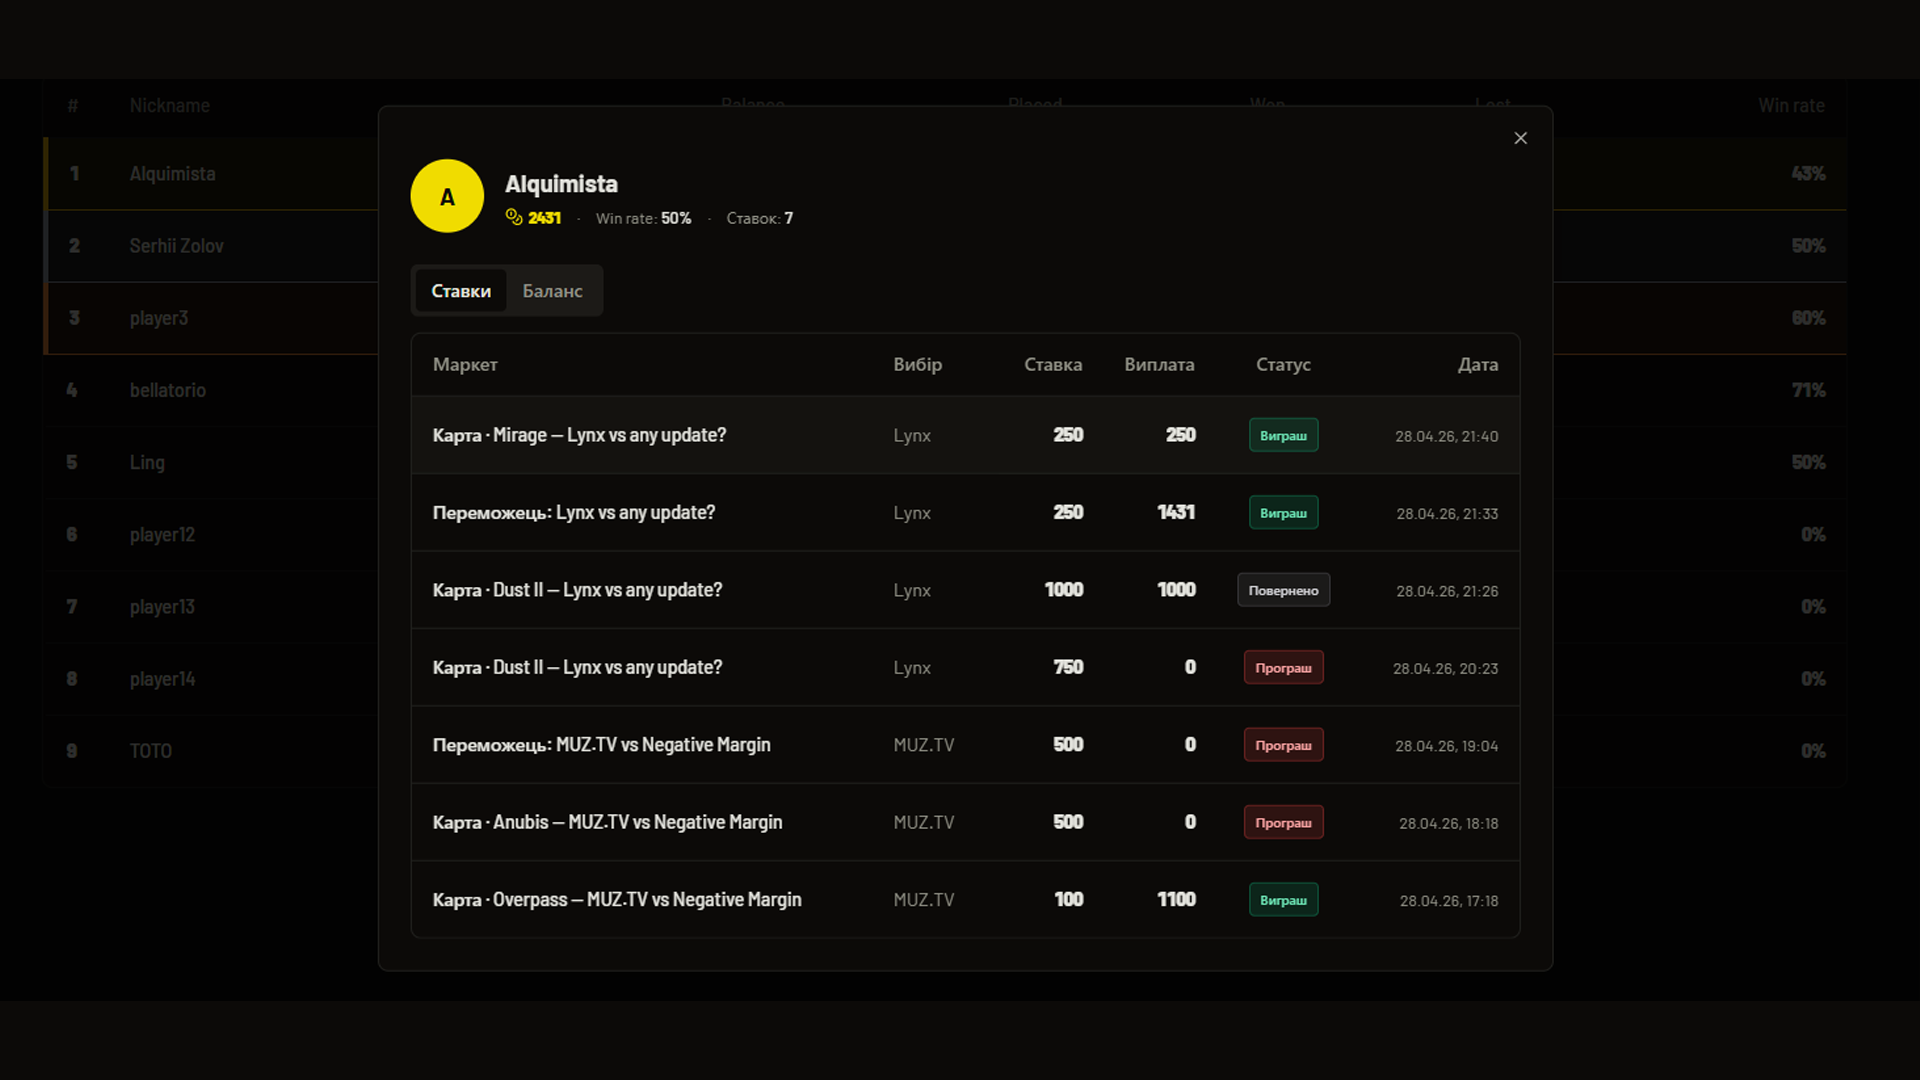Click the Ставок: 7 stat

759,218
